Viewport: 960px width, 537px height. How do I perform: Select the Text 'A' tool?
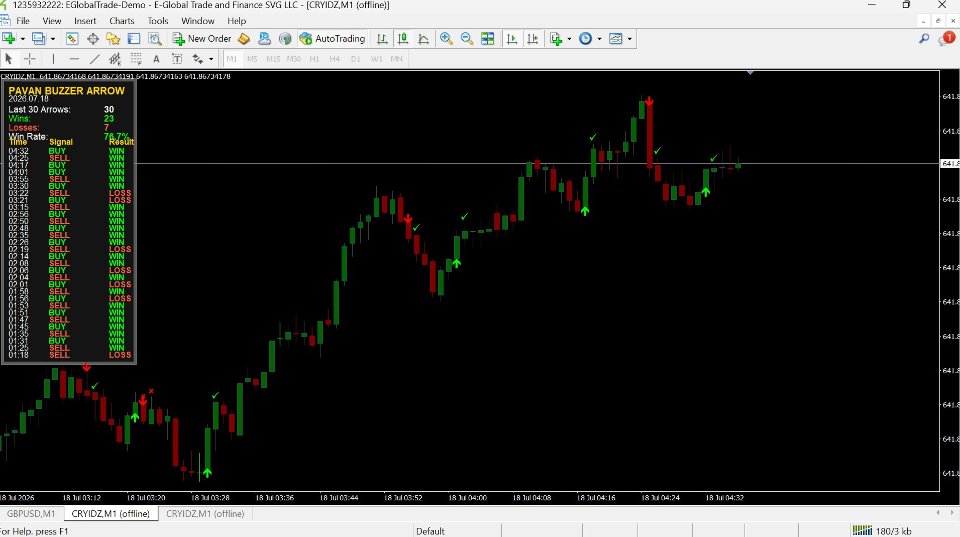156,59
